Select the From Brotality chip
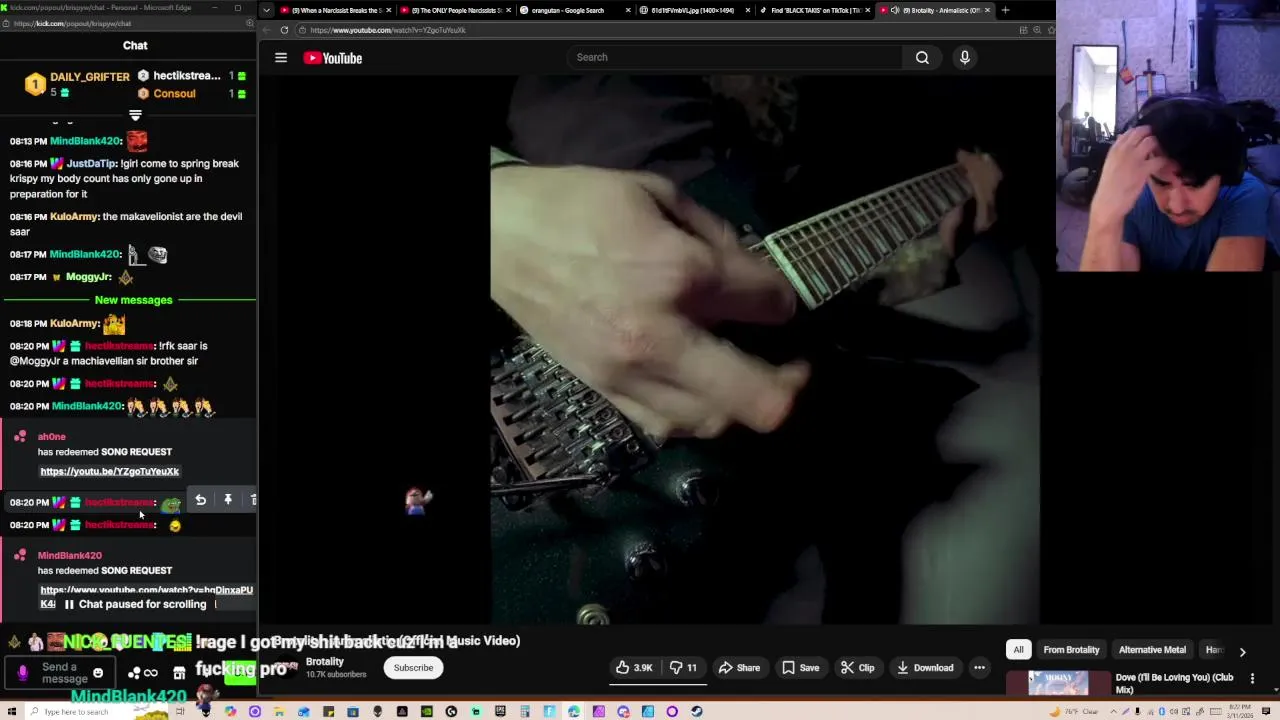This screenshot has width=1280, height=720. [1071, 650]
